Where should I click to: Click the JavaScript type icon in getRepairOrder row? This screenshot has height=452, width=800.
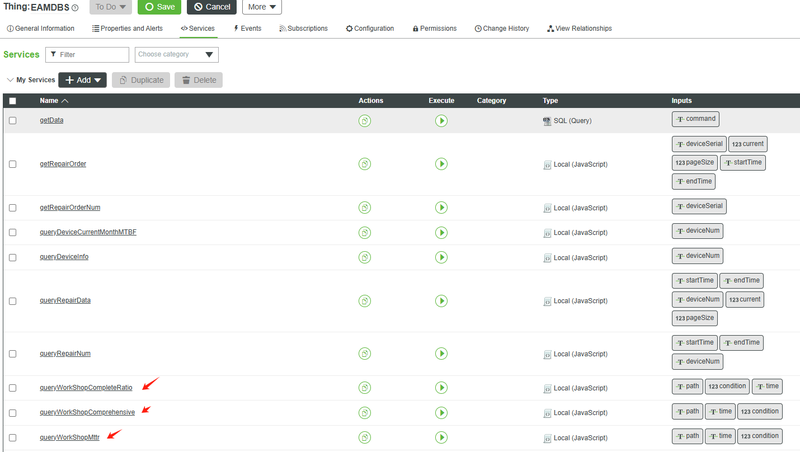pyautogui.click(x=547, y=165)
